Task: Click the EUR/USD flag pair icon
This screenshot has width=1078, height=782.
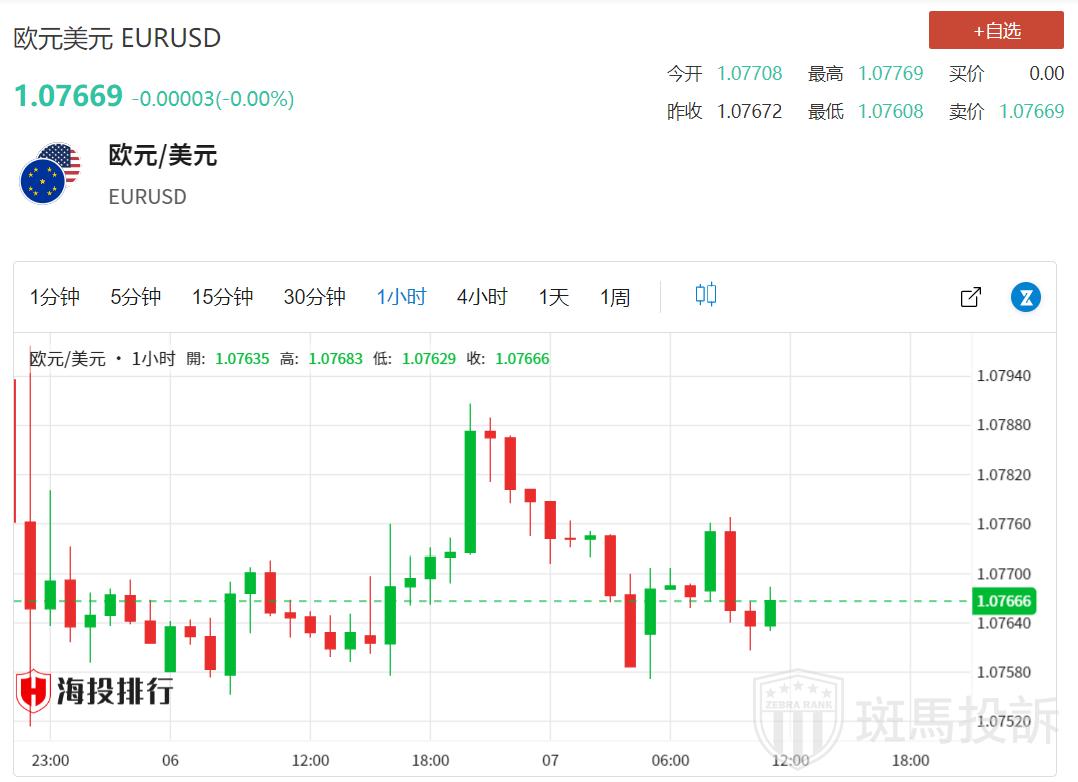Action: click(50, 174)
